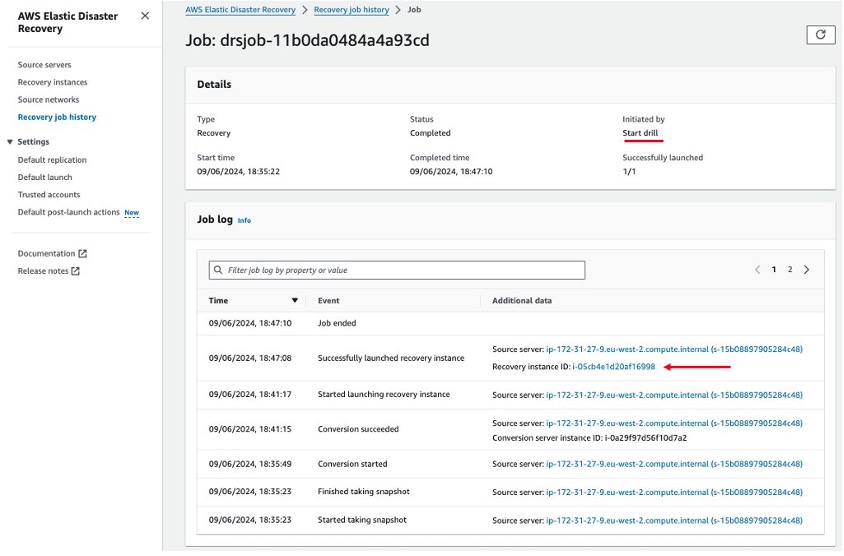
Task: Sort job log by Time descending arrow
Action: click(294, 300)
